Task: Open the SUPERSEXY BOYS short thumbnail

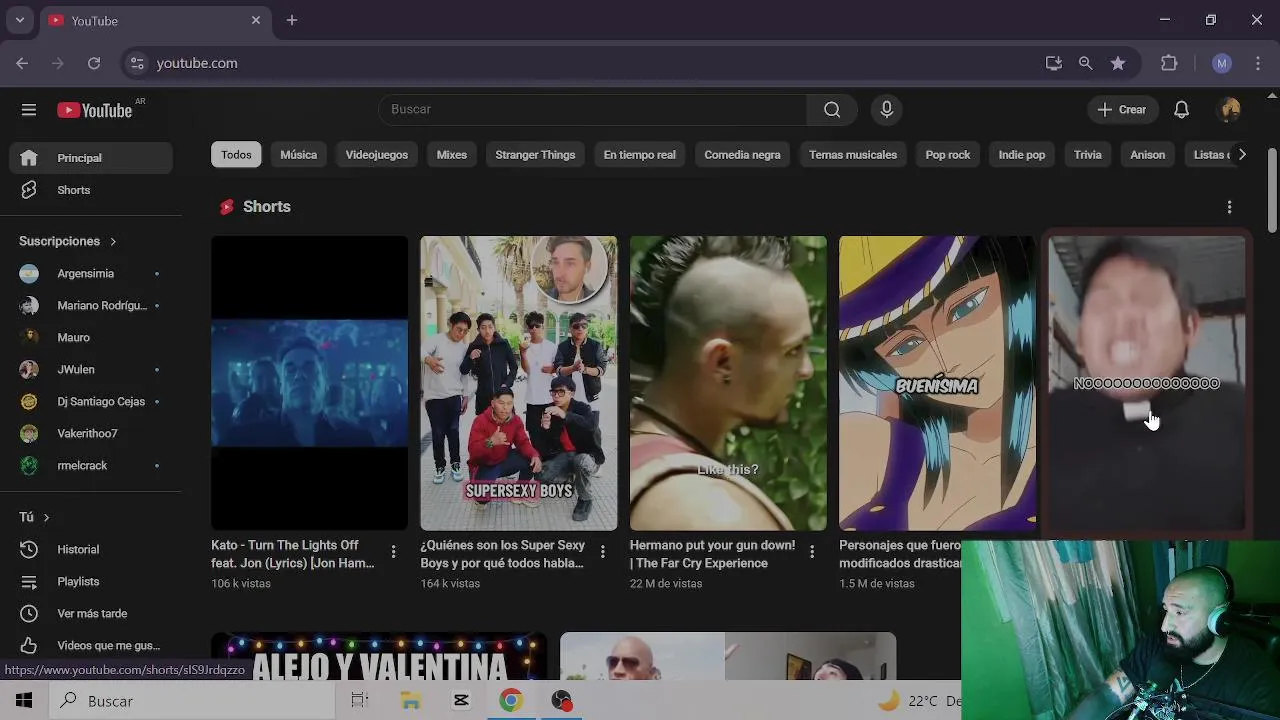Action: [x=518, y=383]
